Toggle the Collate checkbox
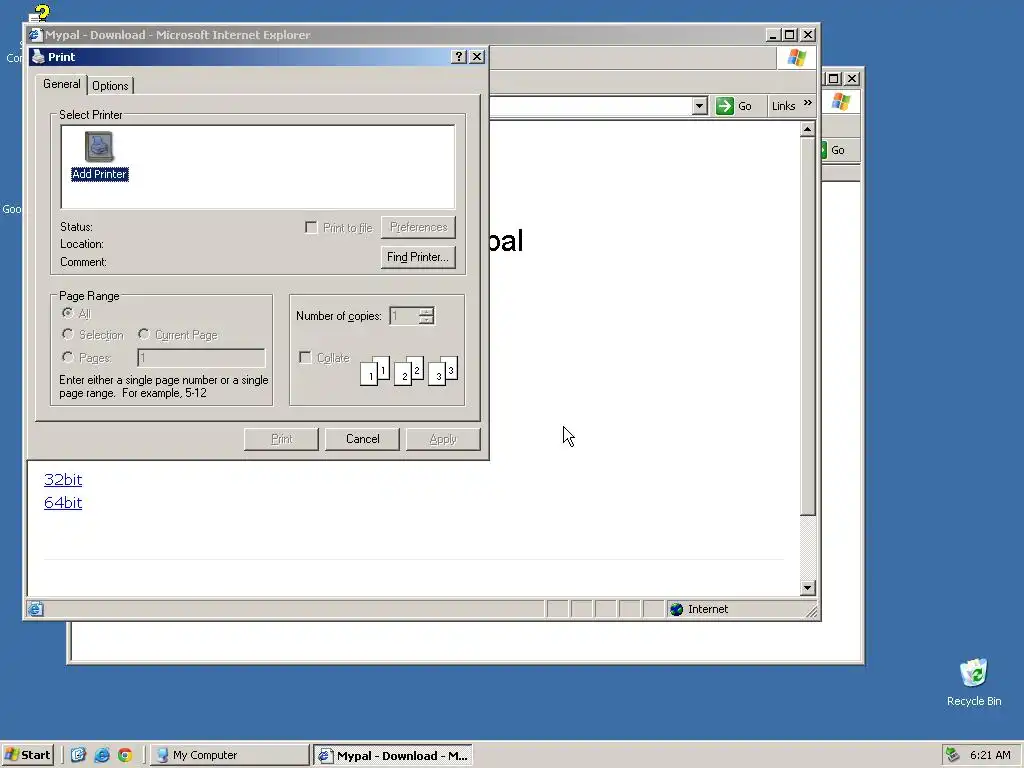The image size is (1024, 768). coord(305,357)
